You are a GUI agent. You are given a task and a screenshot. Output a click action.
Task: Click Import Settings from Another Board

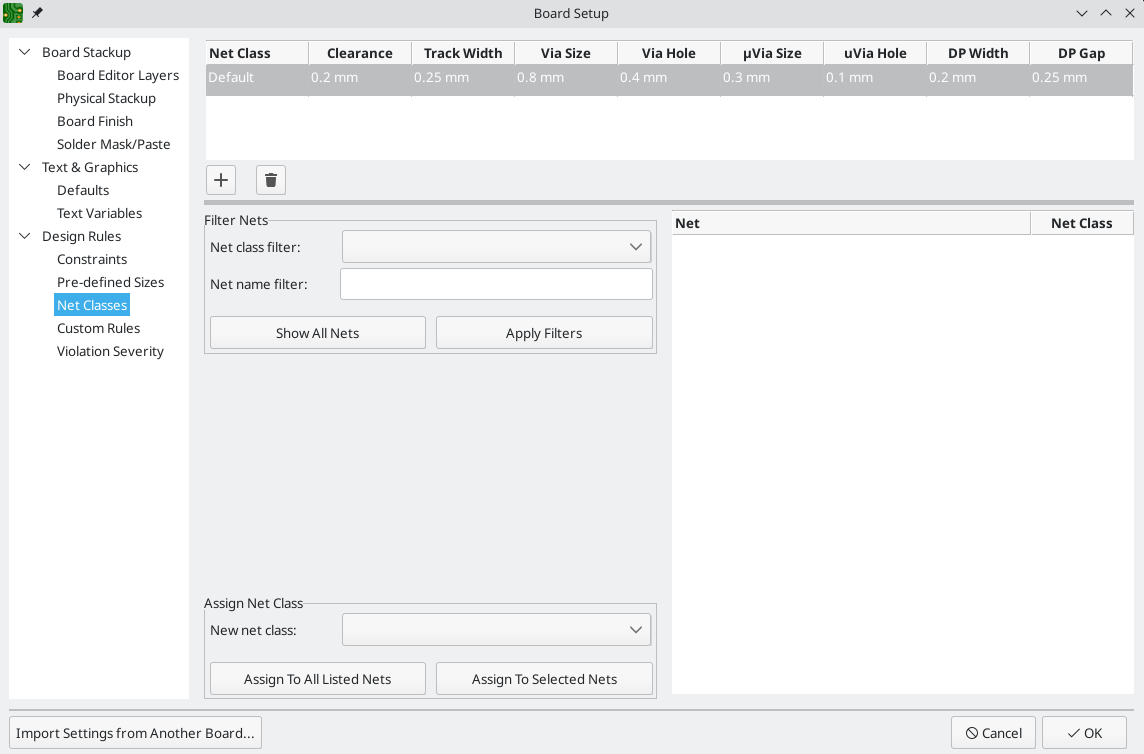[x=135, y=733]
